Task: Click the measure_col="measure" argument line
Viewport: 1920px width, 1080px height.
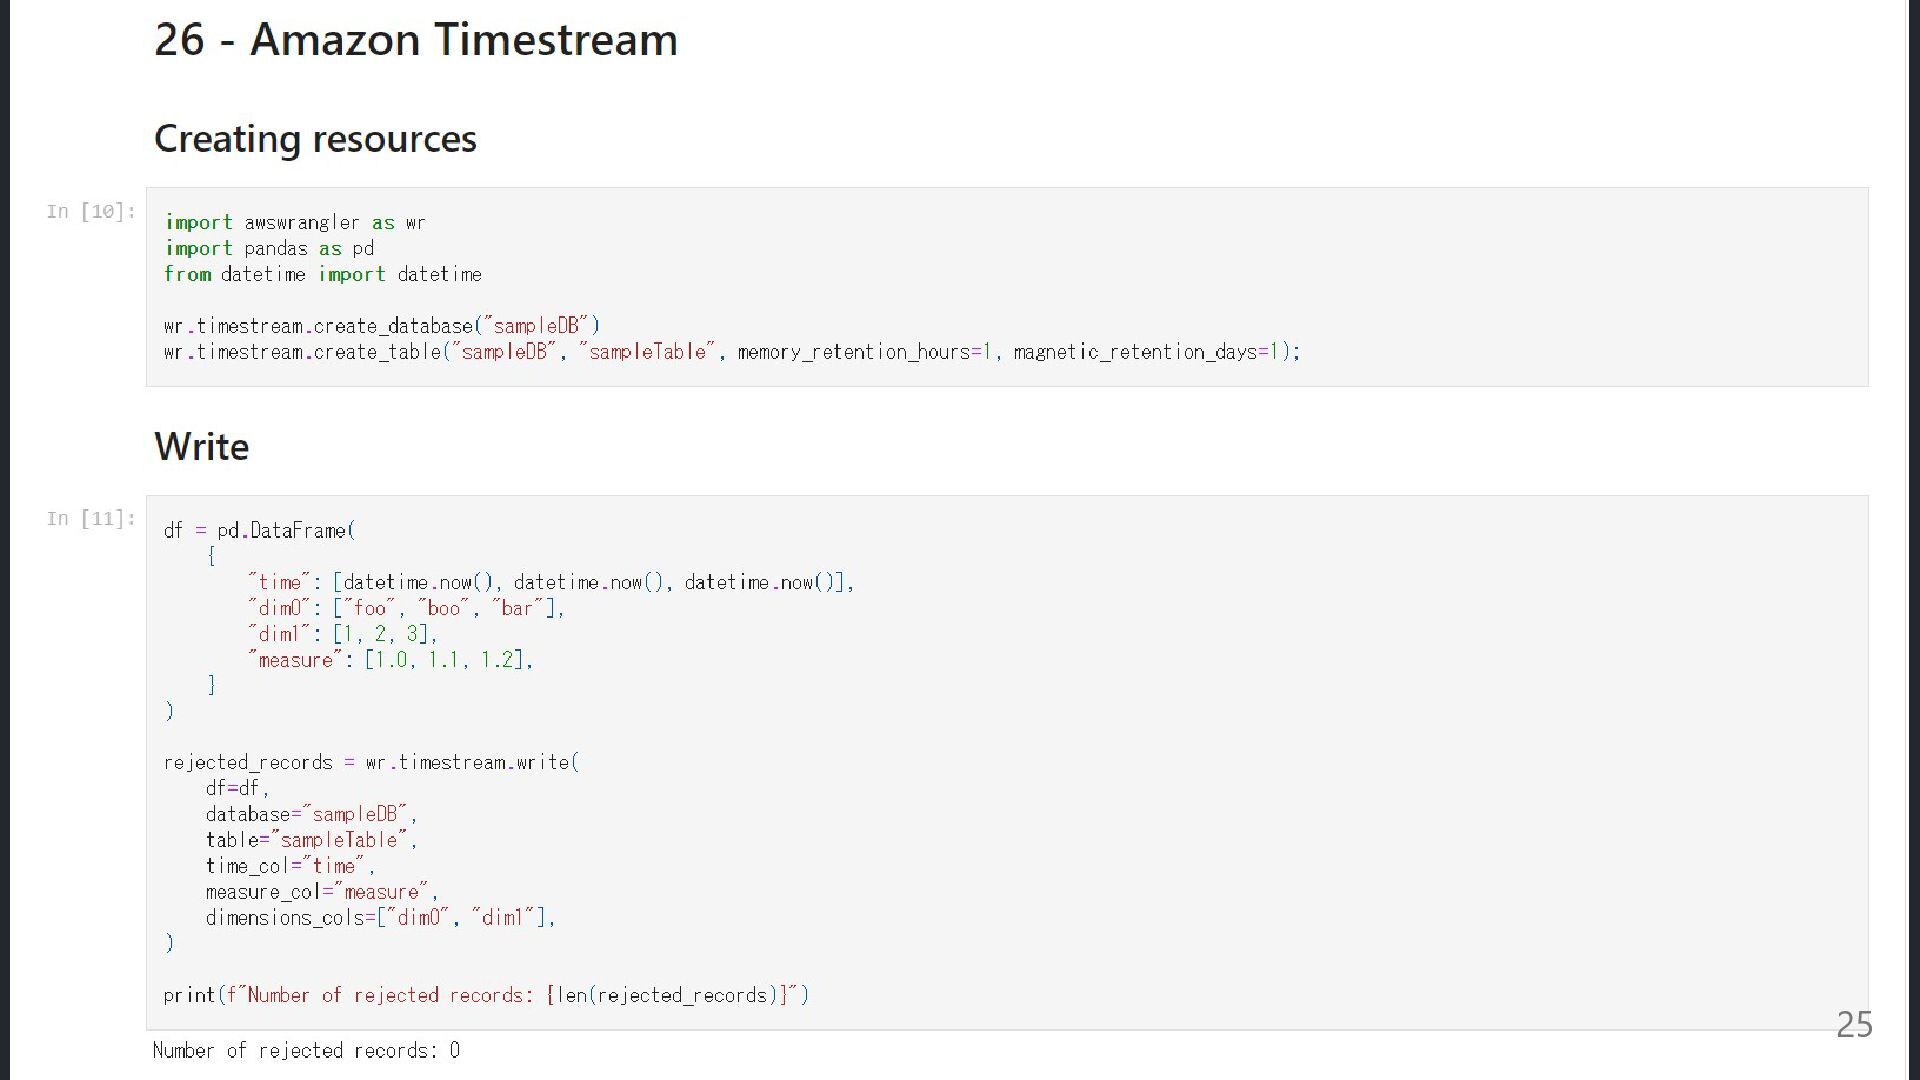Action: 321,892
